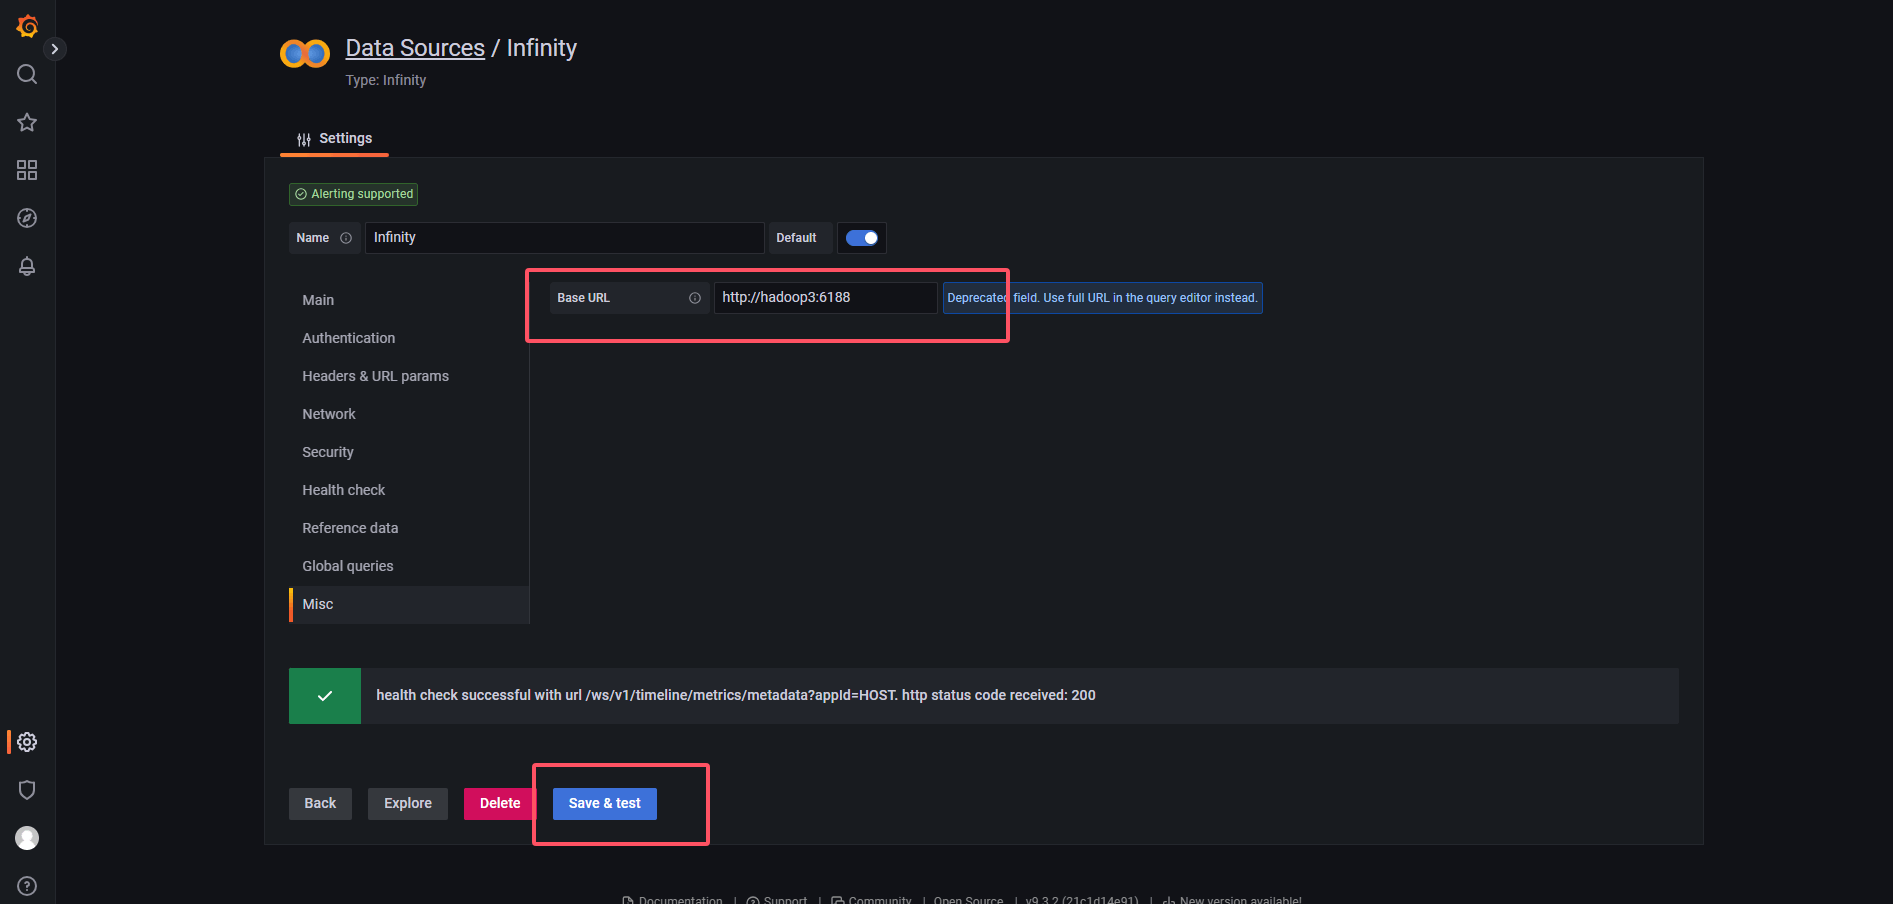Screen dimensions: 1893x904
Task: Expand the side navigation with chevron
Action: point(55,49)
